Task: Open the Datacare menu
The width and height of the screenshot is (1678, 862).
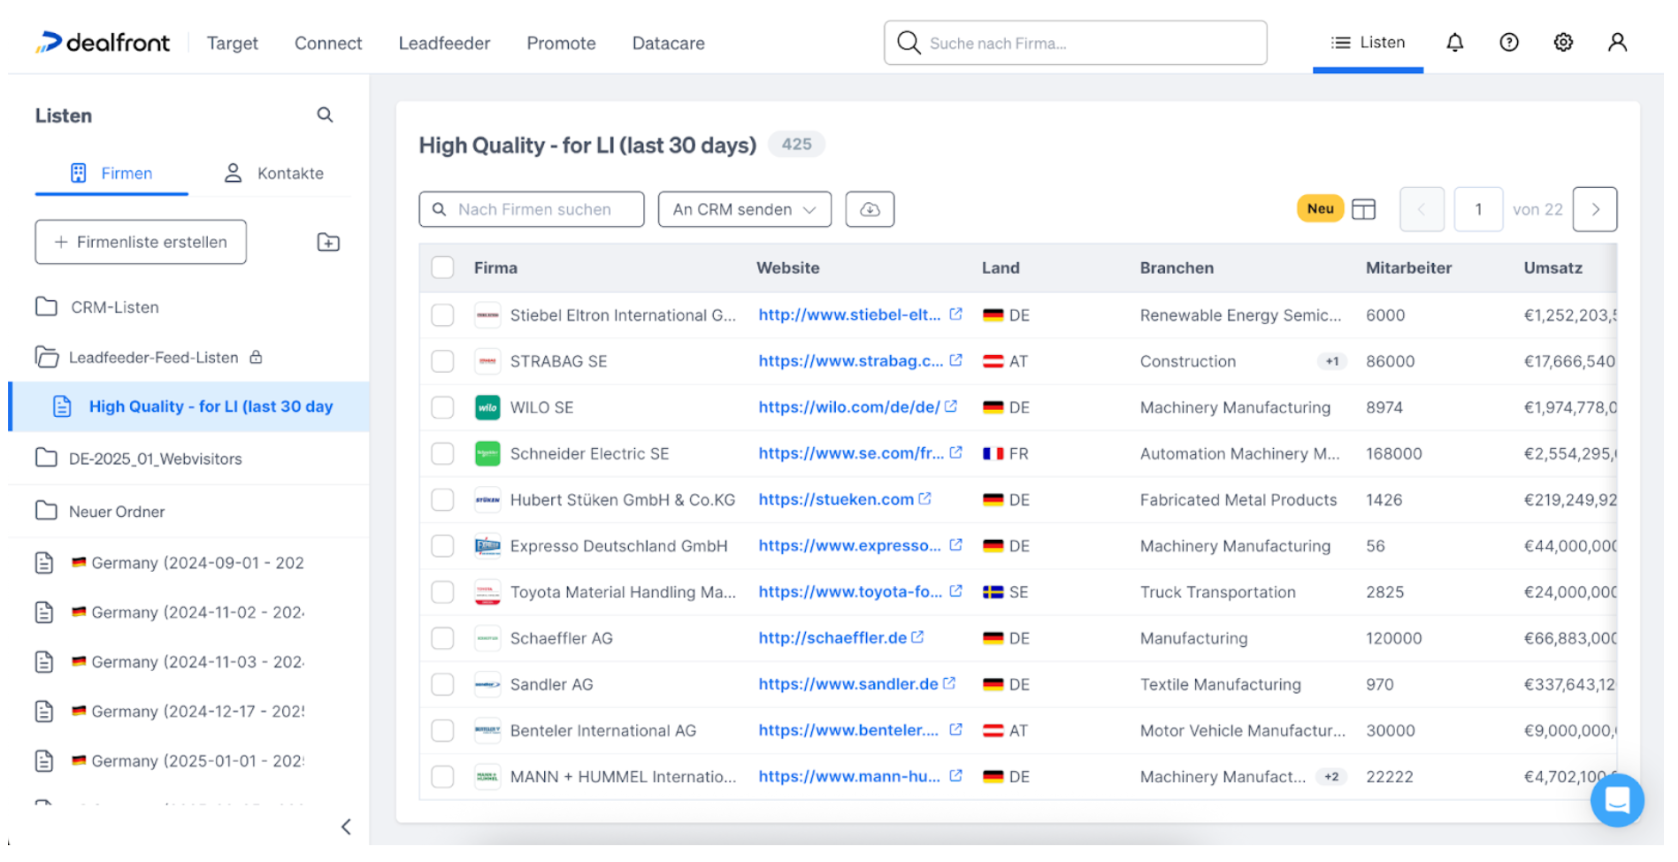Action: click(x=668, y=43)
